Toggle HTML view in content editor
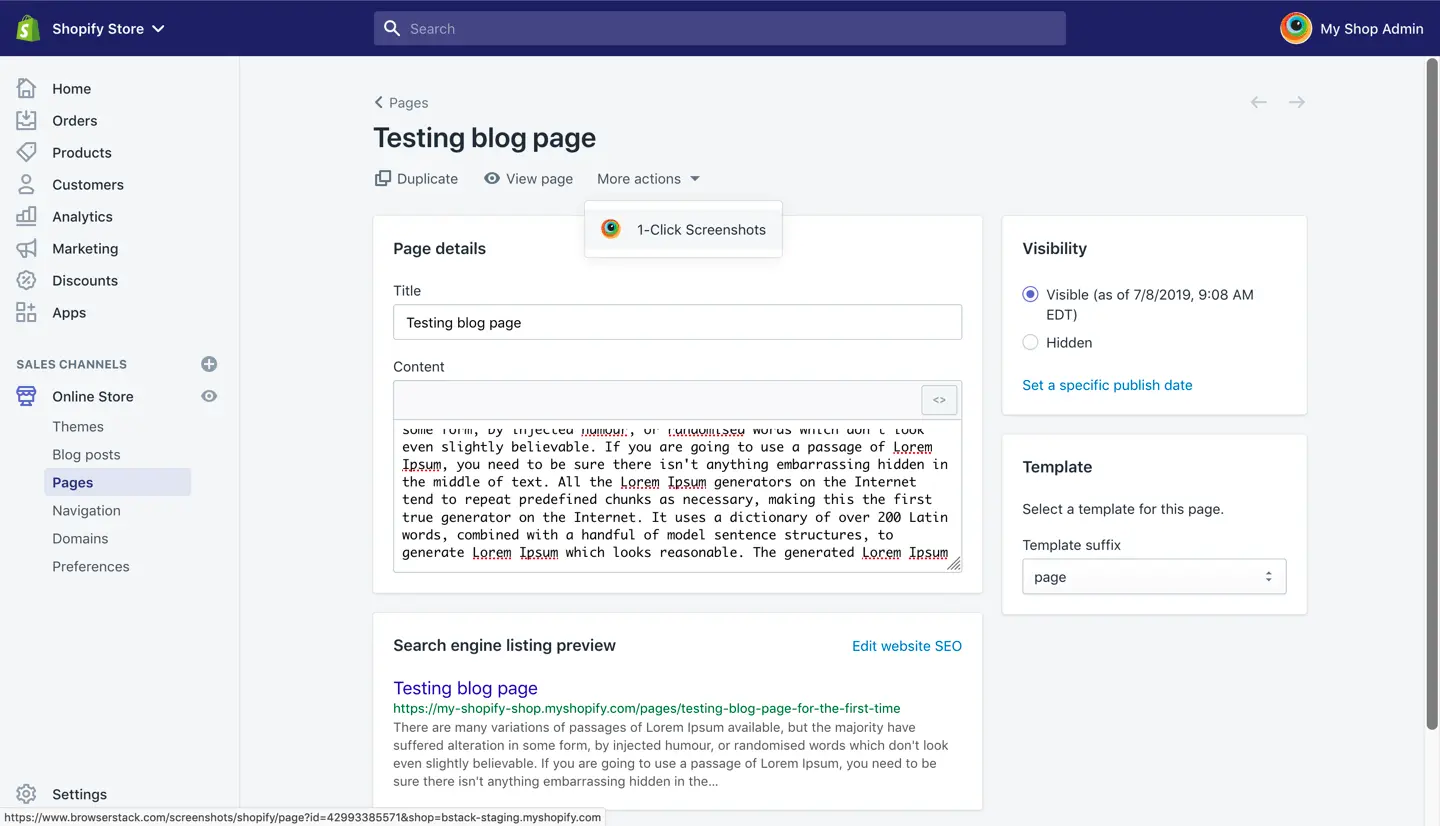This screenshot has height=826, width=1440. tap(939, 400)
